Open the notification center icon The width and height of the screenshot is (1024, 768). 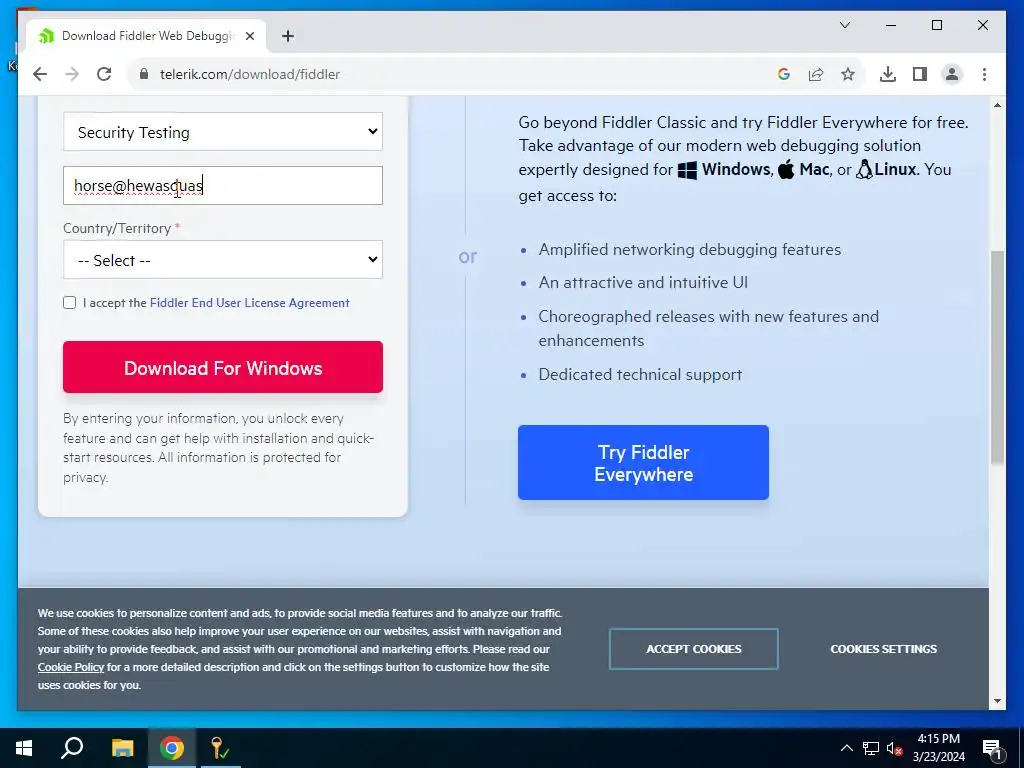(992, 748)
